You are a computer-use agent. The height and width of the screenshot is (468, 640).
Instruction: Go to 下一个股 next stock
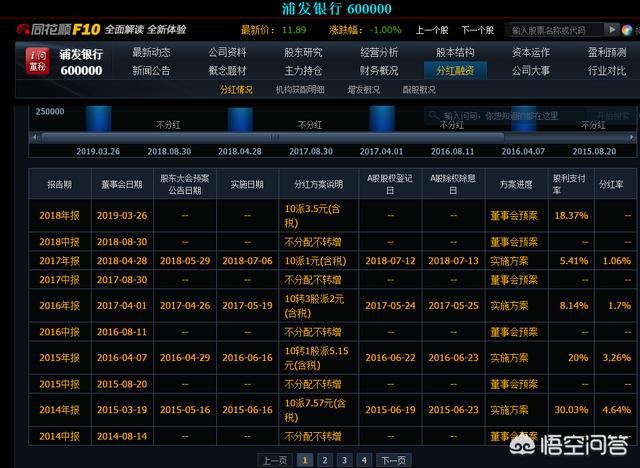tap(477, 30)
